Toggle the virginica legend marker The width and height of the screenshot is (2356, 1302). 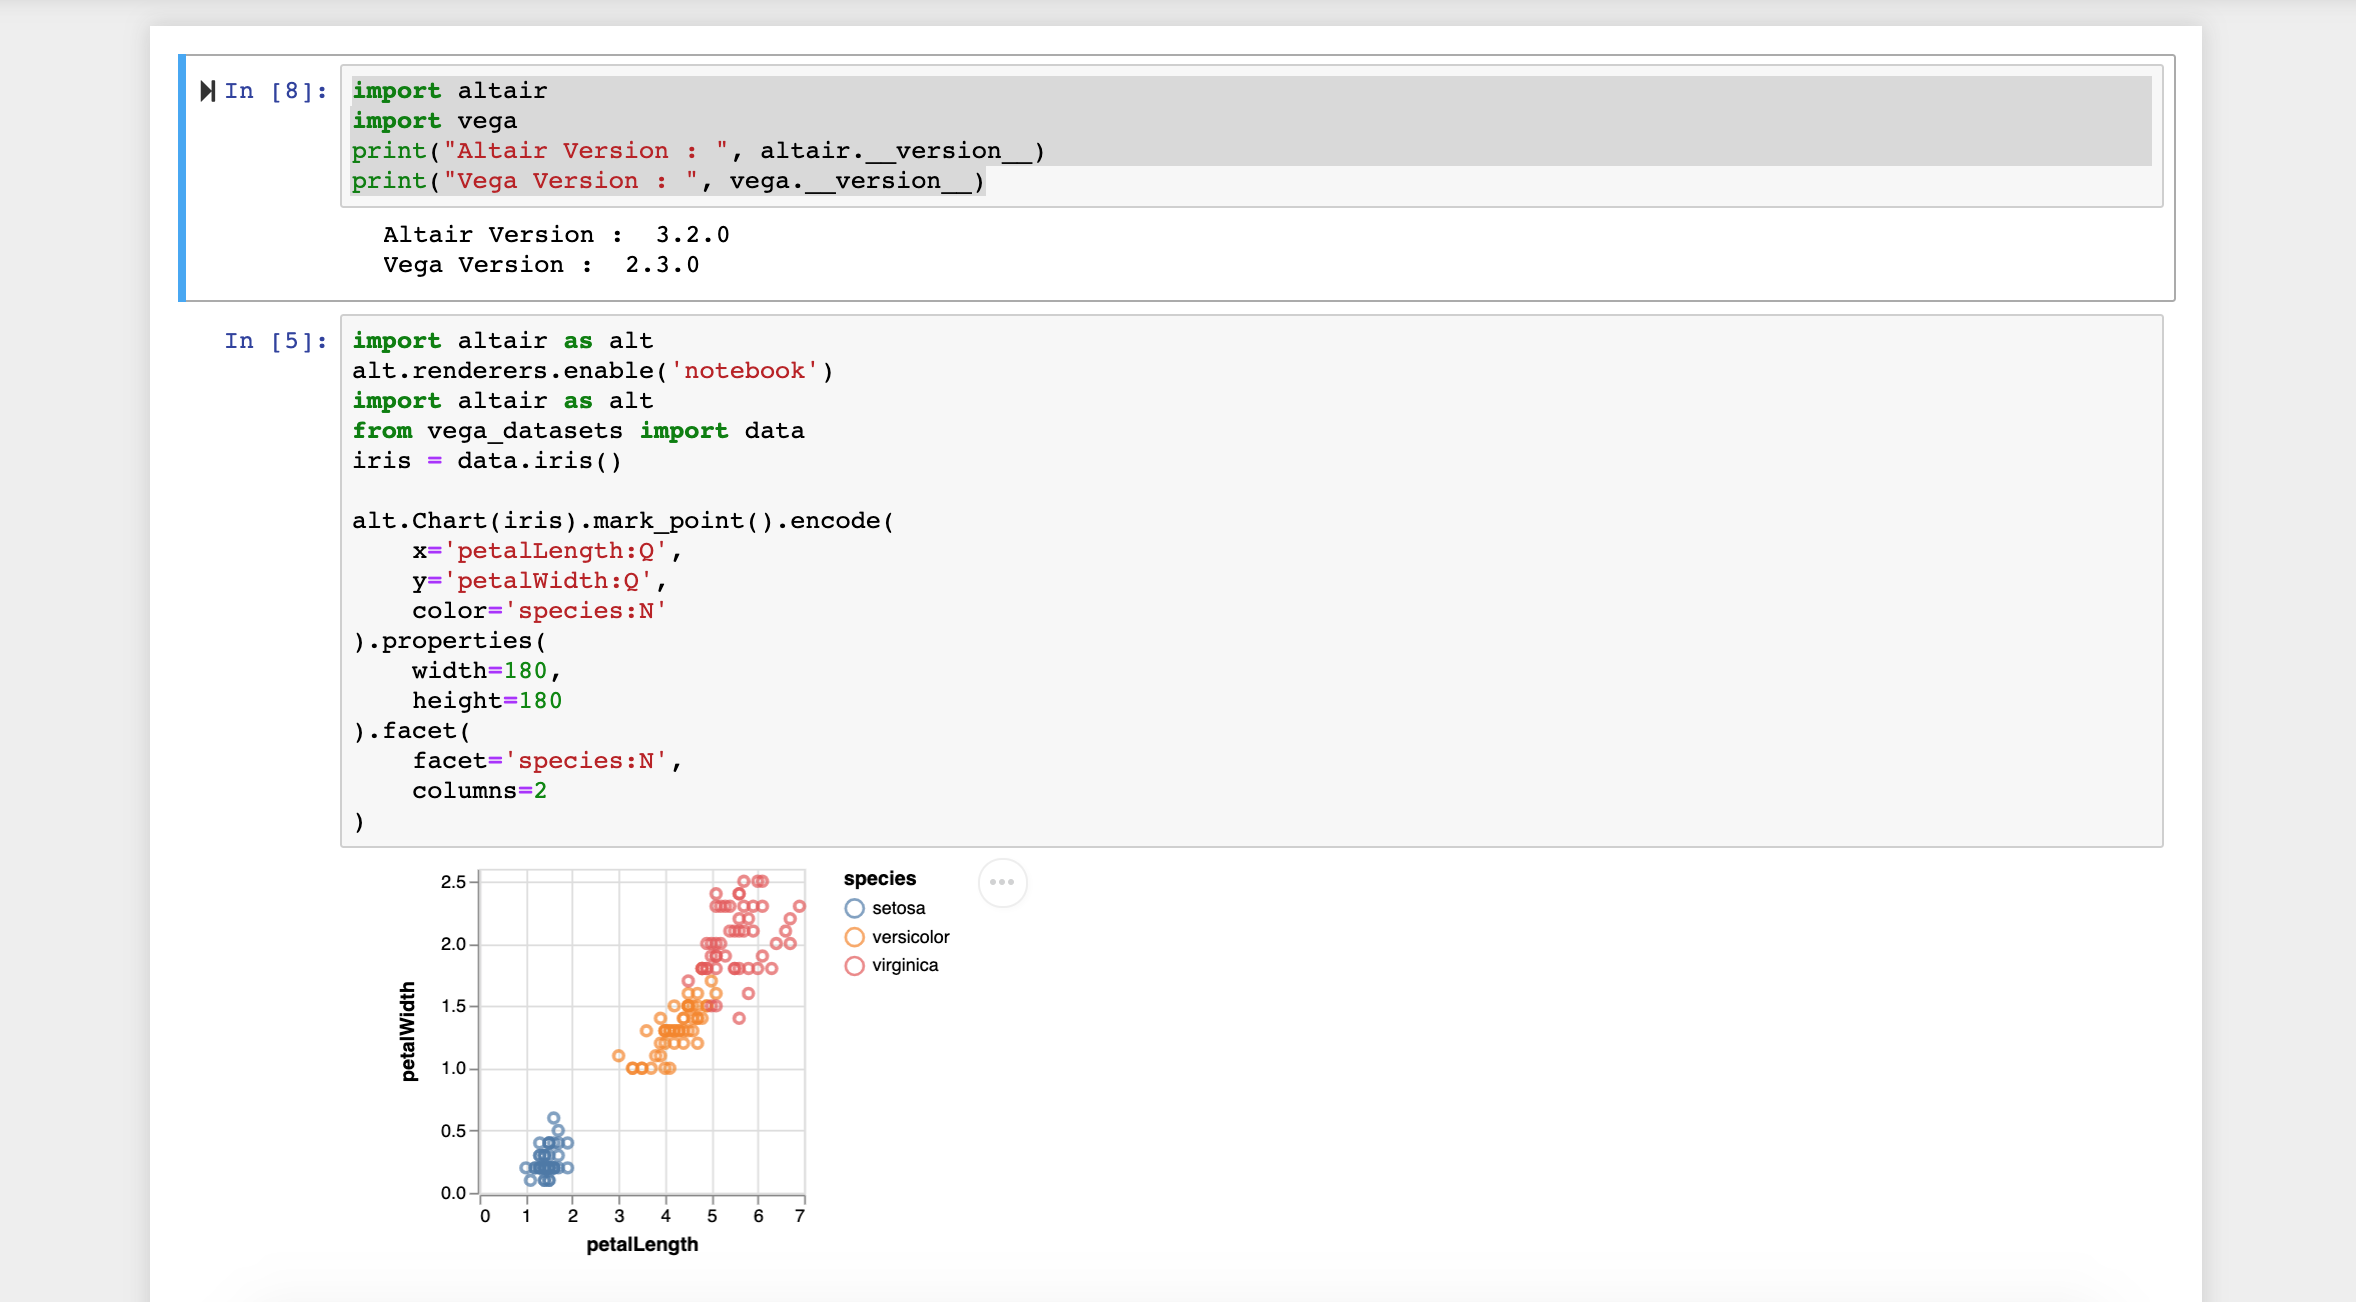point(853,965)
